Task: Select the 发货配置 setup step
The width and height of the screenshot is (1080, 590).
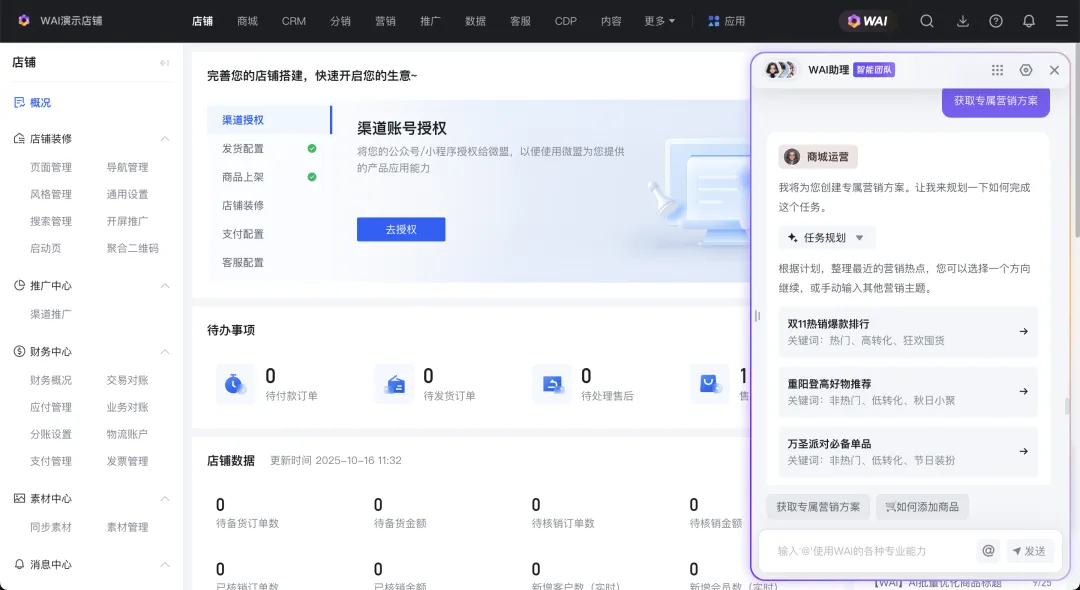Action: point(243,149)
